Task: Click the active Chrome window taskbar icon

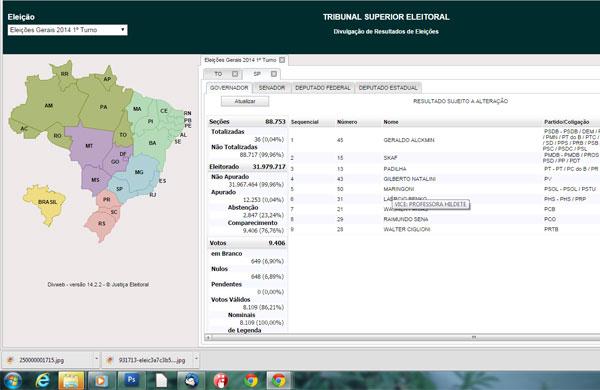Action: [279, 381]
